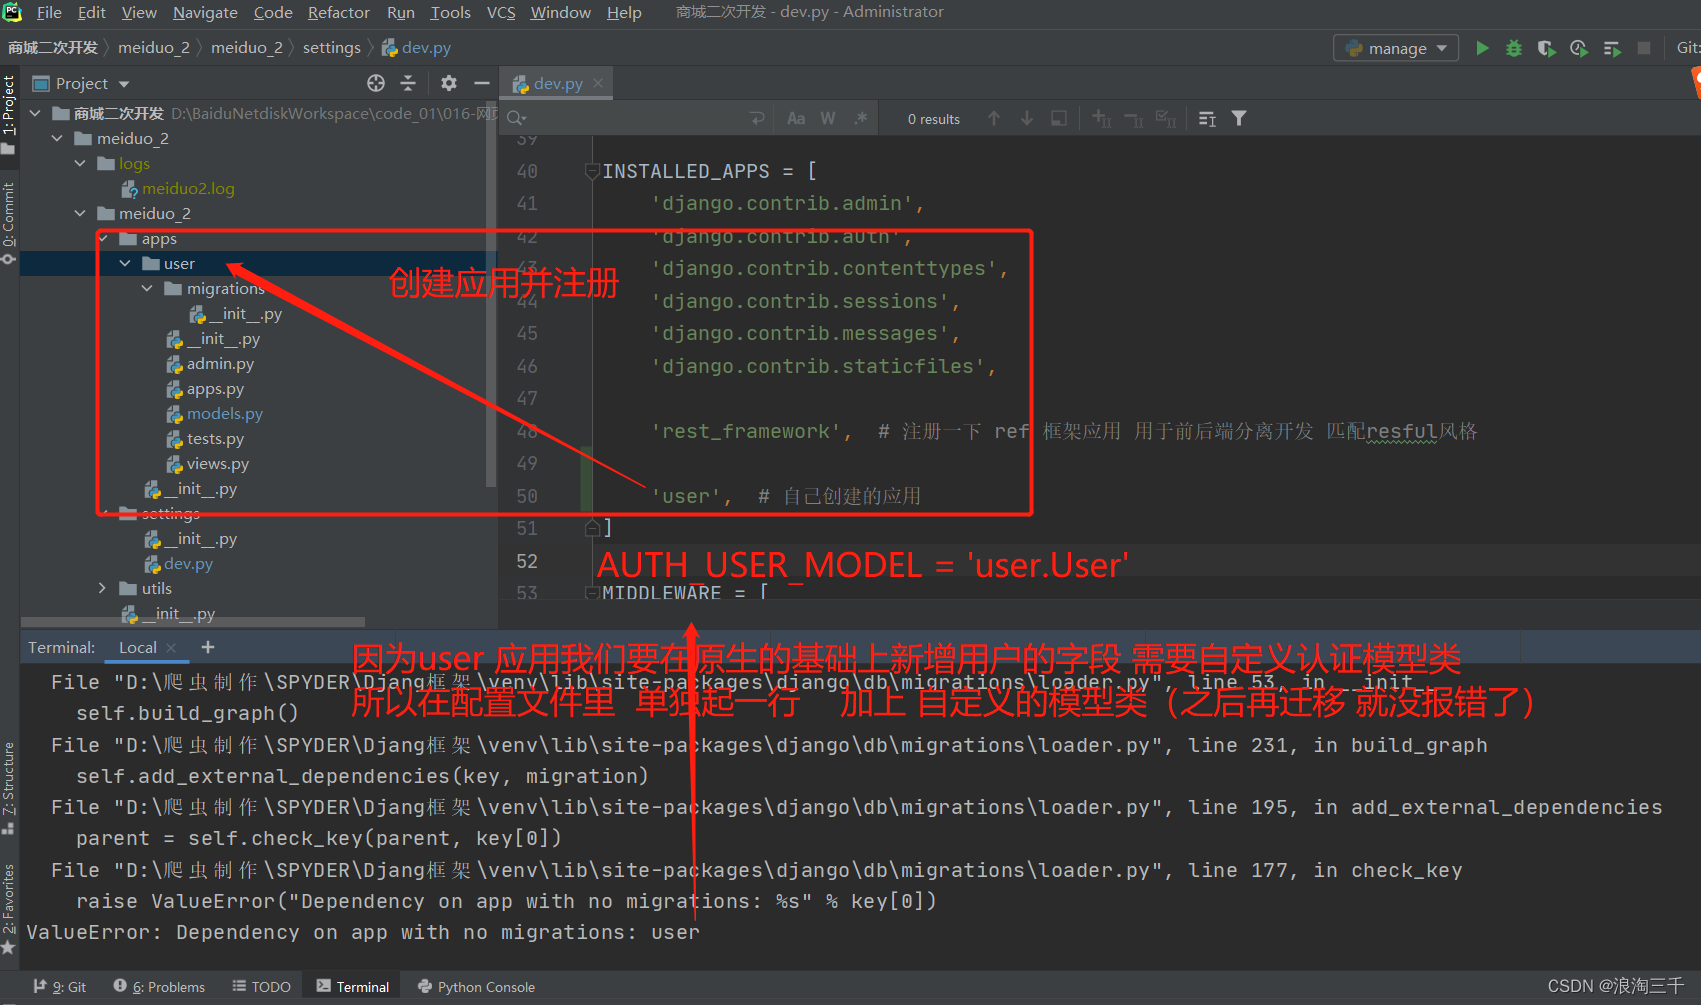1701x1005 pixels.
Task: Open the run-more tasks list icon
Action: (x=1611, y=48)
